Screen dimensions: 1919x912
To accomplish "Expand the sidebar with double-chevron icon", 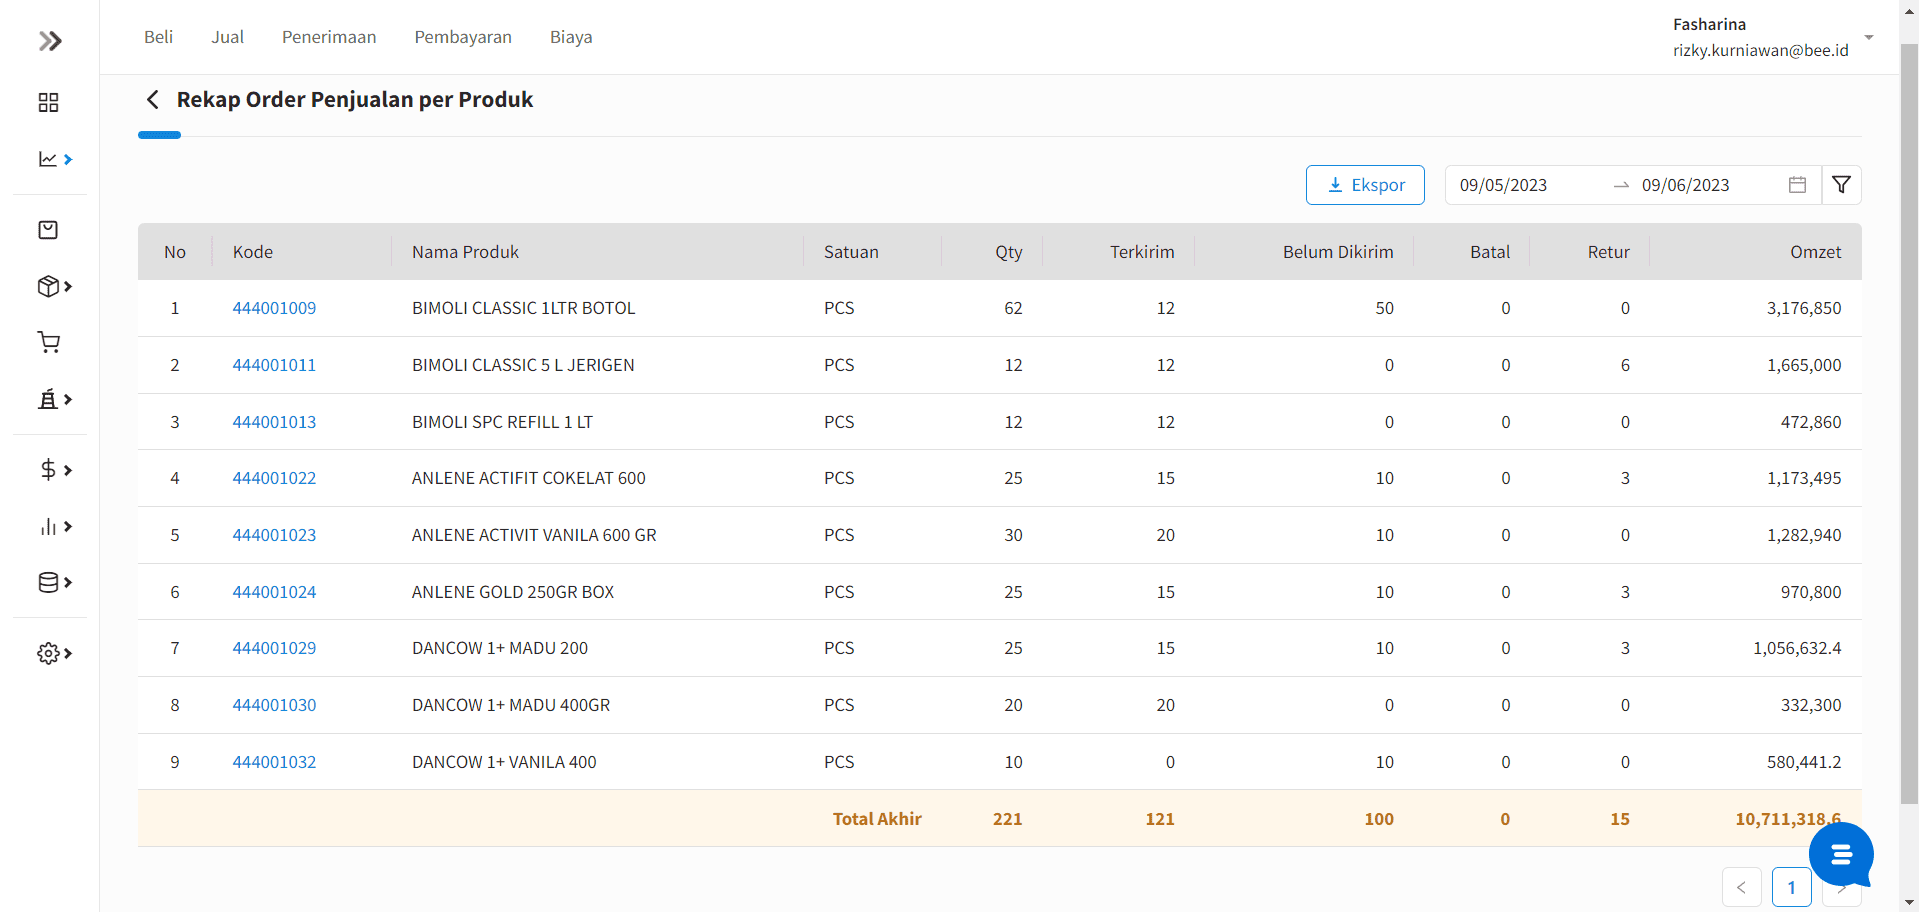I will (x=50, y=41).
